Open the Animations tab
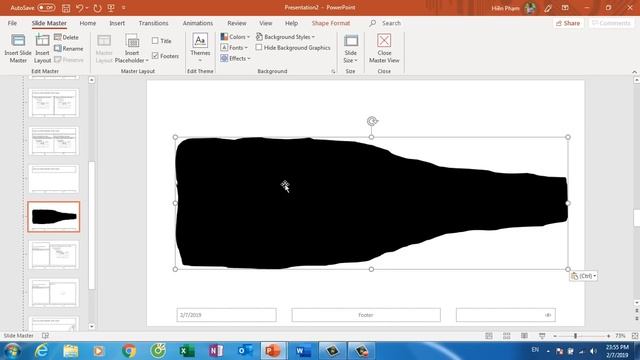The image size is (640, 360). [198, 23]
